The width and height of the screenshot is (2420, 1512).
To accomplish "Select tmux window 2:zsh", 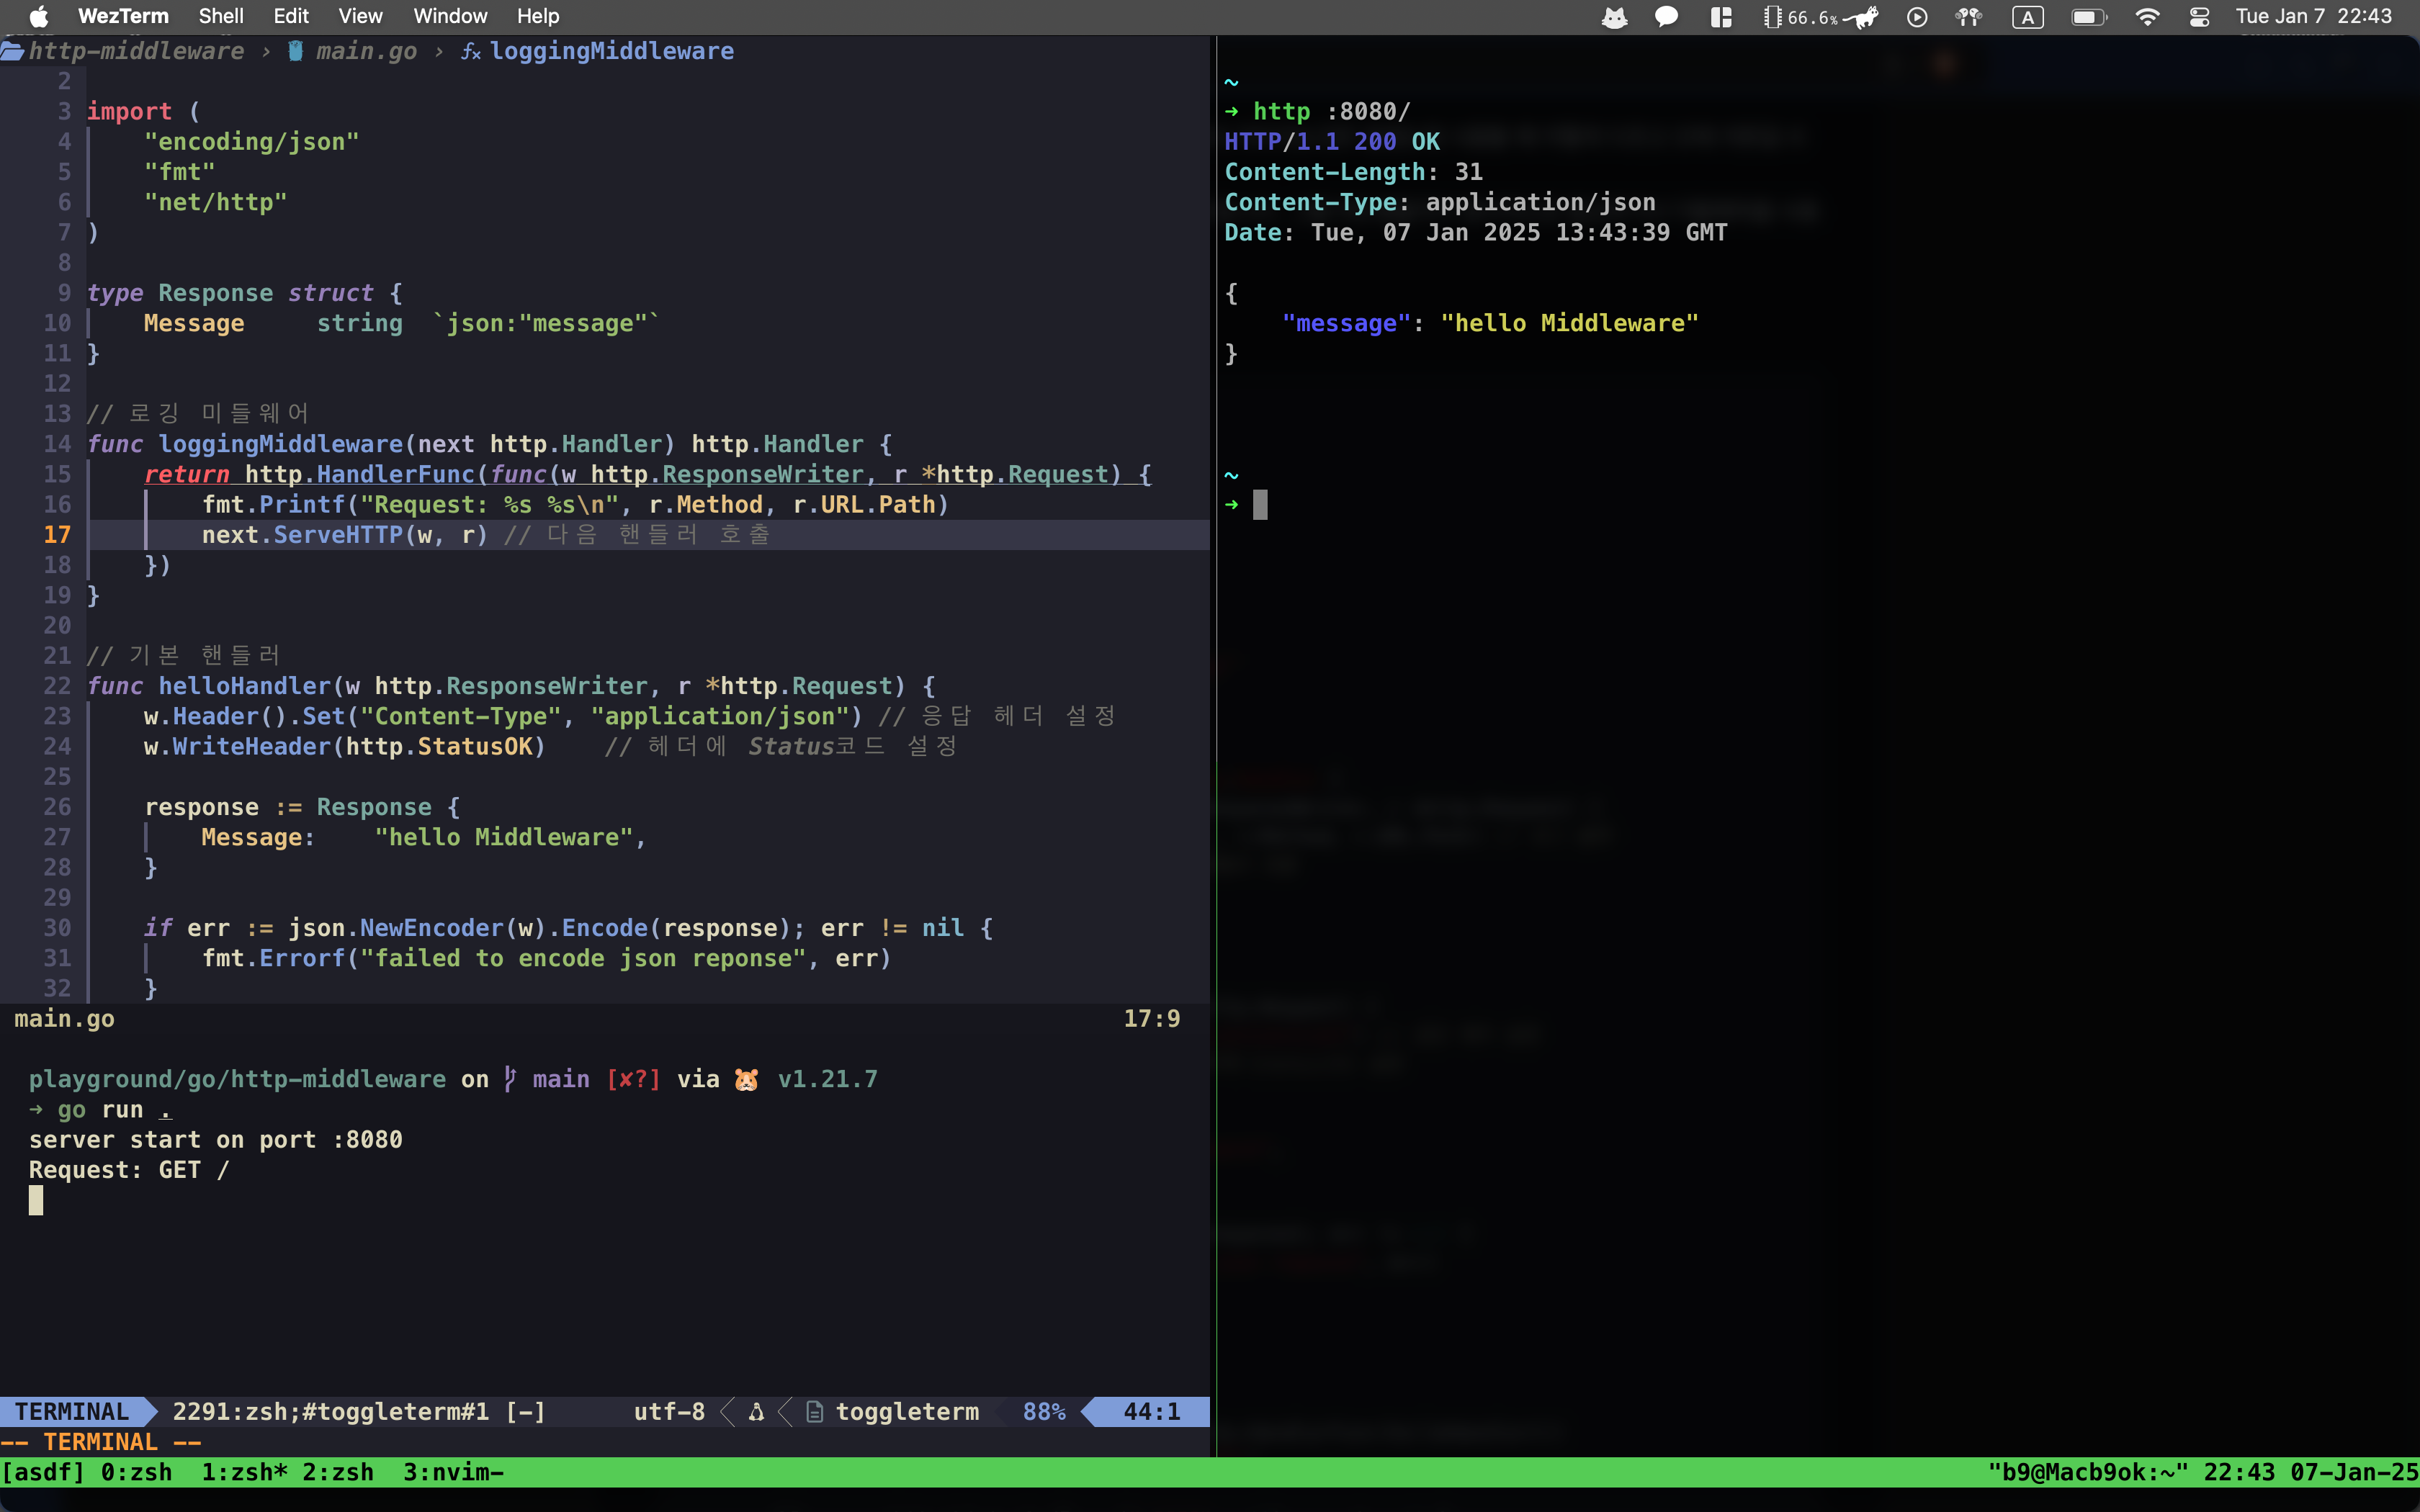I will tap(338, 1472).
